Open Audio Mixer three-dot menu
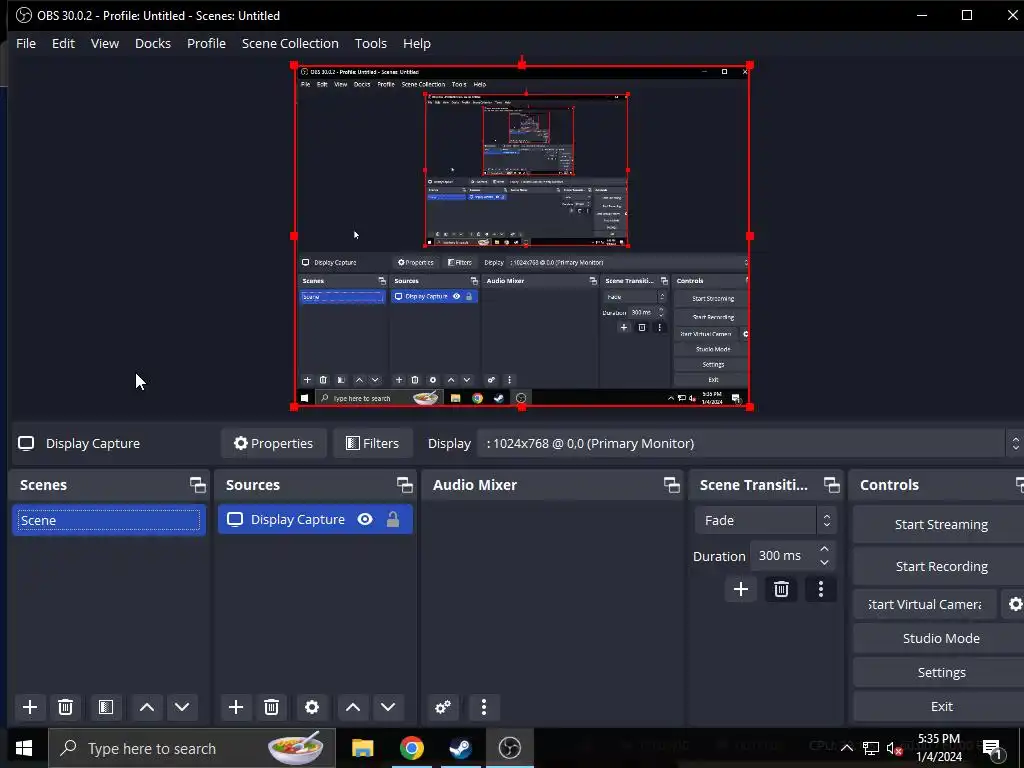Viewport: 1024px width, 768px height. coord(484,707)
